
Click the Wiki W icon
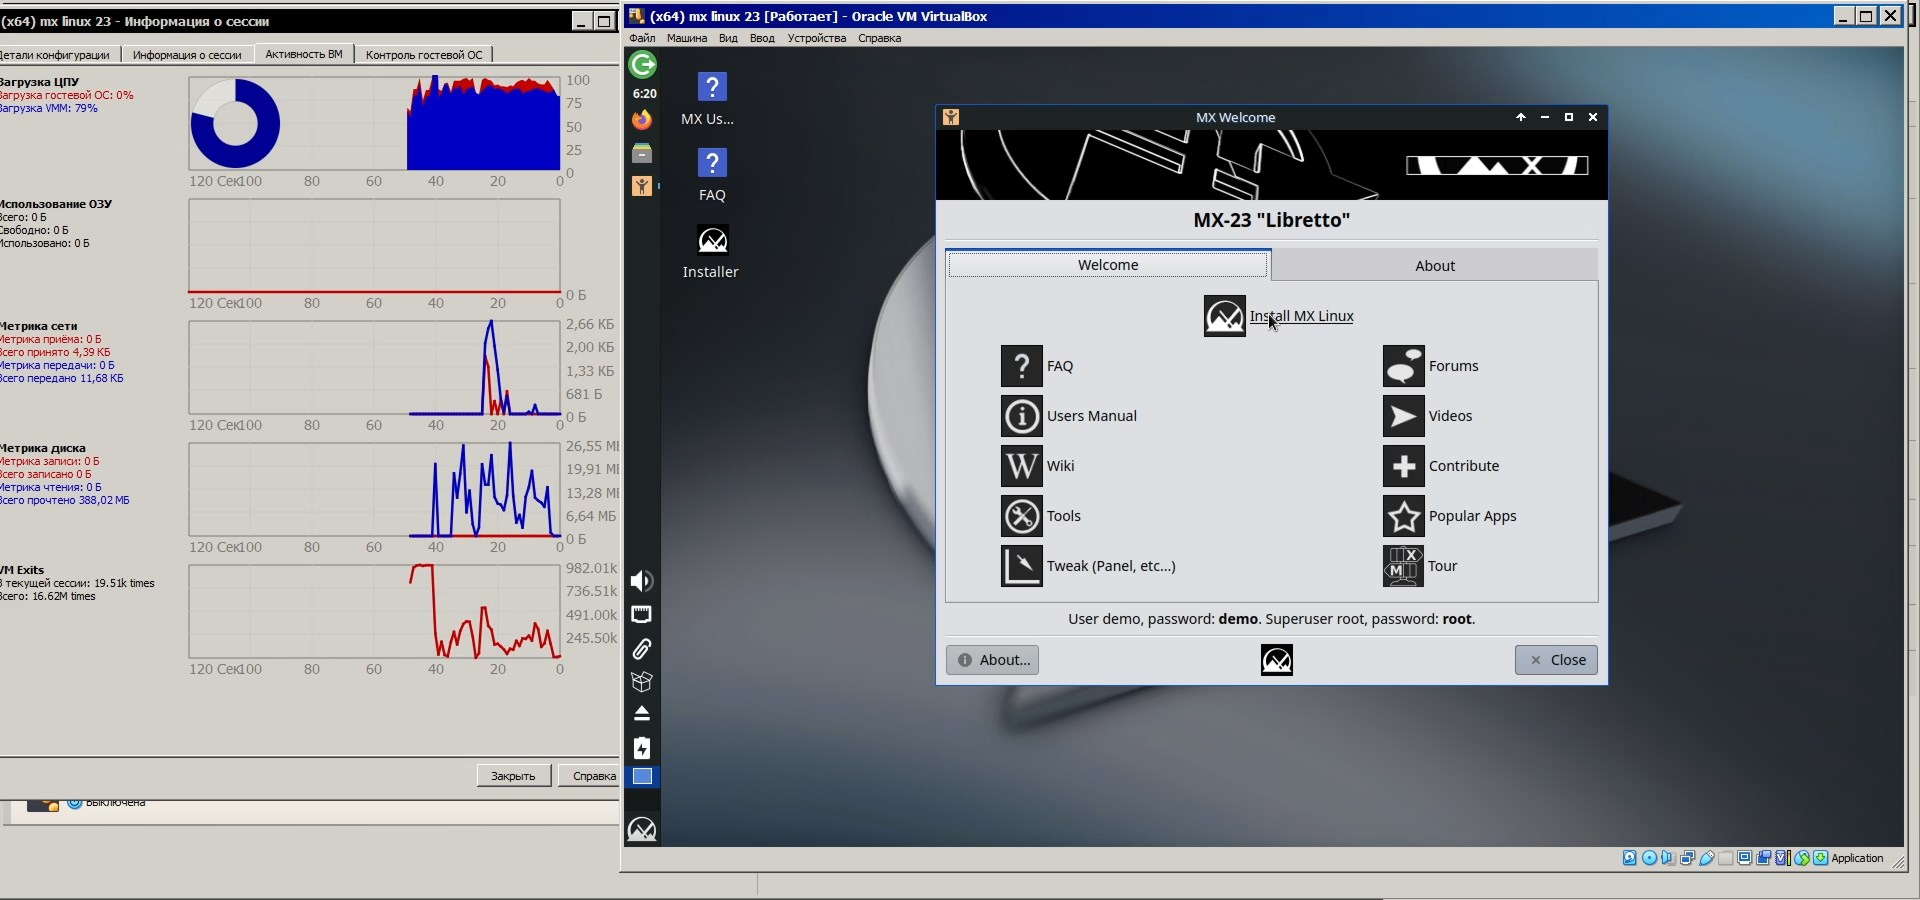(1021, 466)
